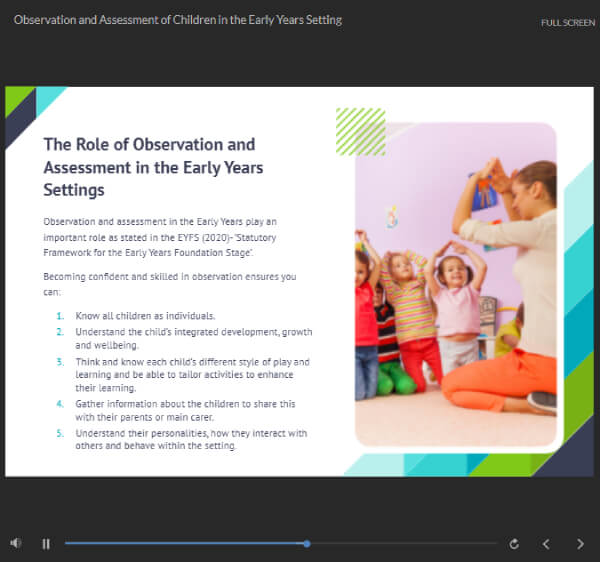
Task: Click the seek bar's blue handle
Action: (306, 543)
